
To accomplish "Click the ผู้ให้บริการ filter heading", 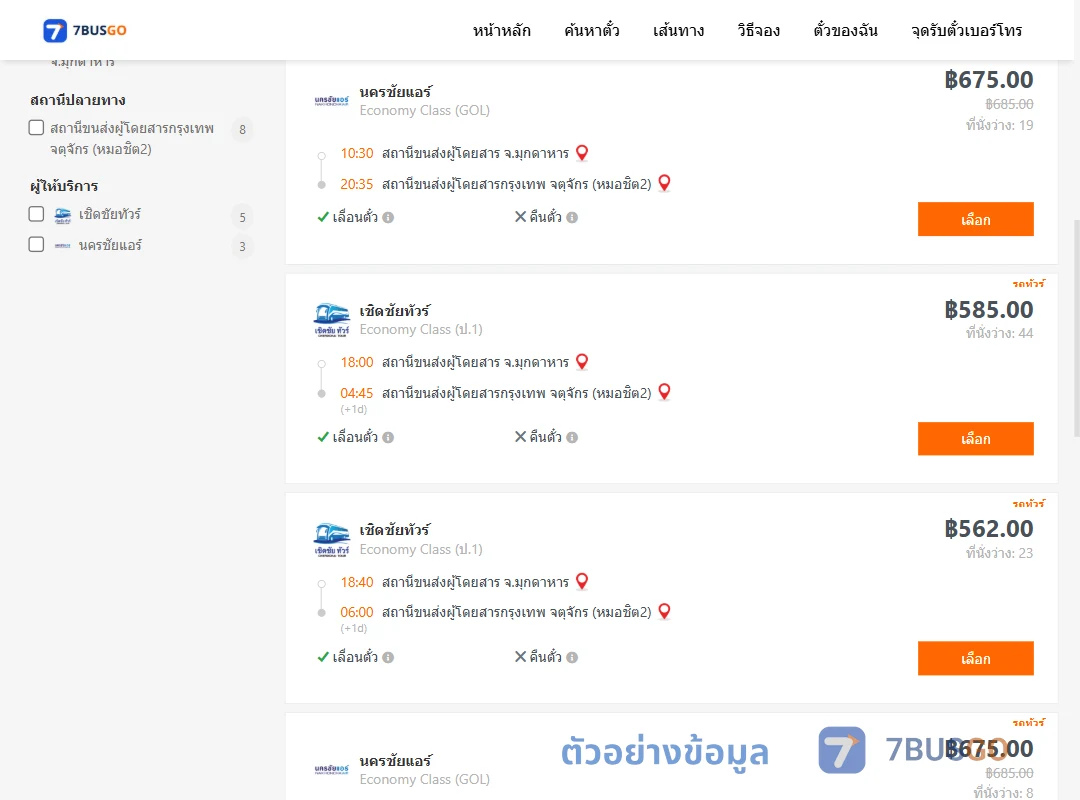I will [64, 186].
